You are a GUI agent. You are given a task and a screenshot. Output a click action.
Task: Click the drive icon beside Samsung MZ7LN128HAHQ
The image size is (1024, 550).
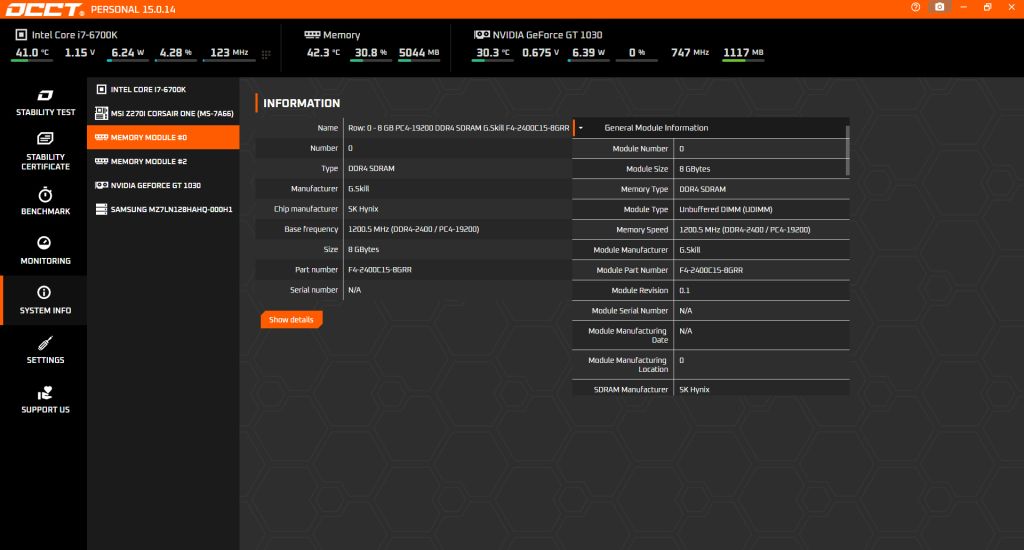coord(101,209)
